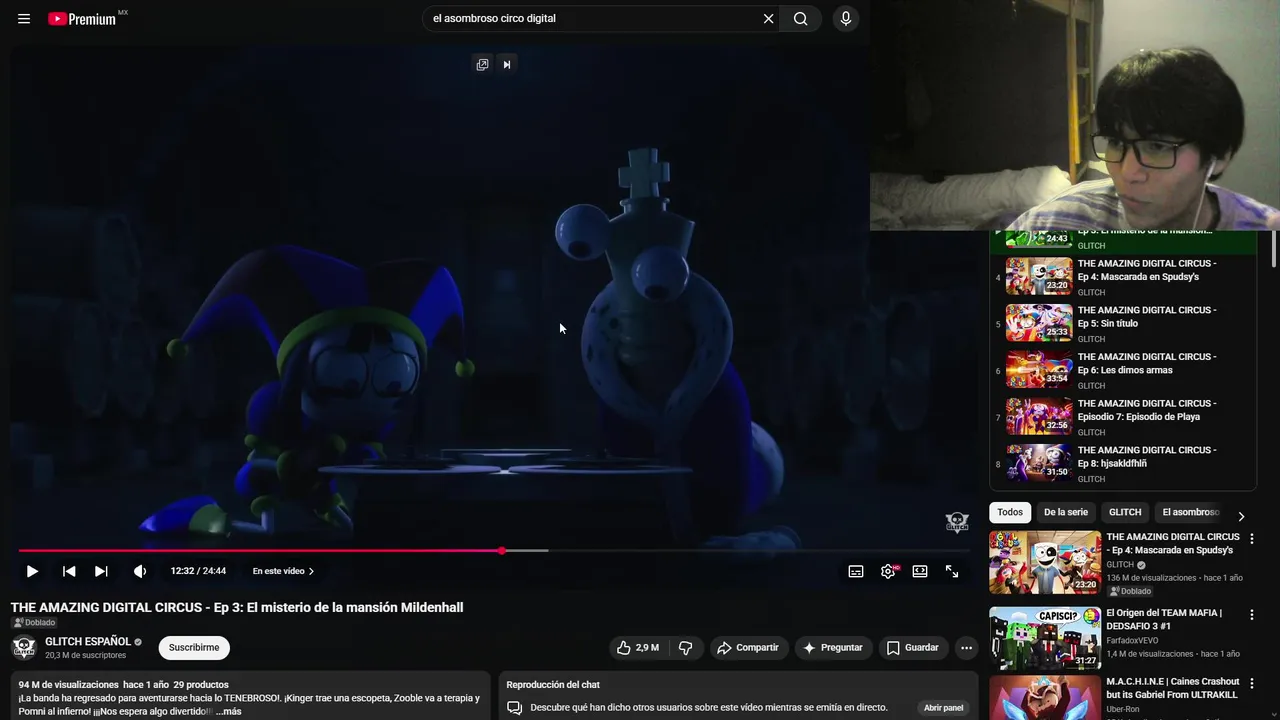1280x720 pixels.
Task: Mute the video volume
Action: tap(140, 571)
